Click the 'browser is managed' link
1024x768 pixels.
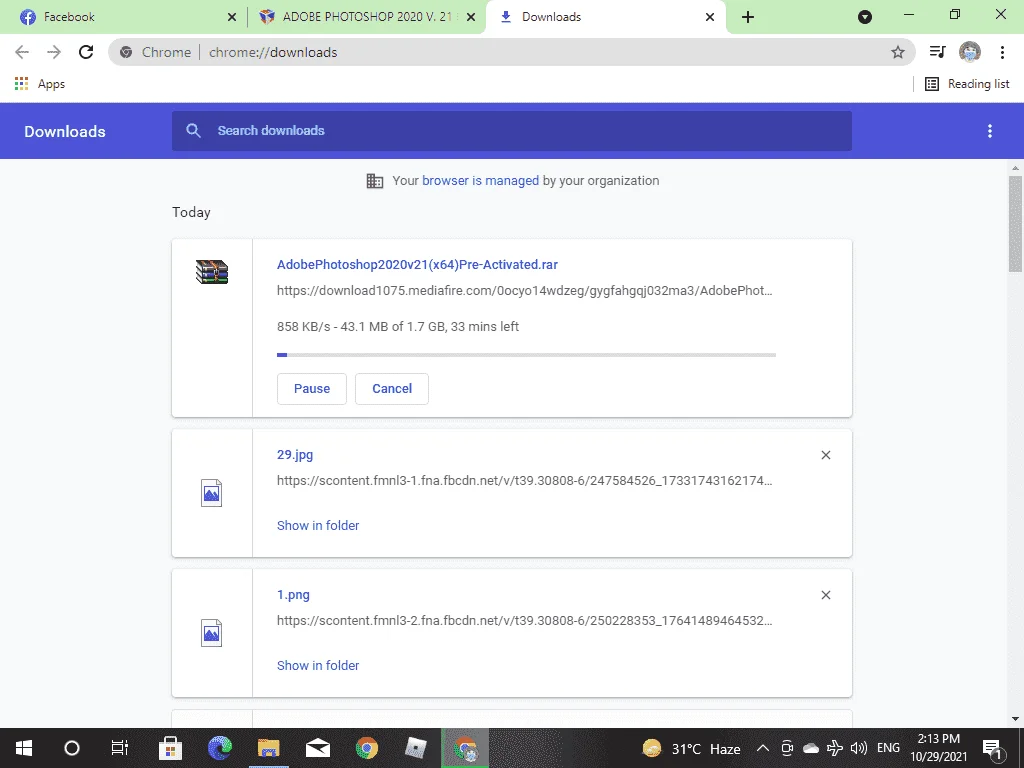[480, 181]
